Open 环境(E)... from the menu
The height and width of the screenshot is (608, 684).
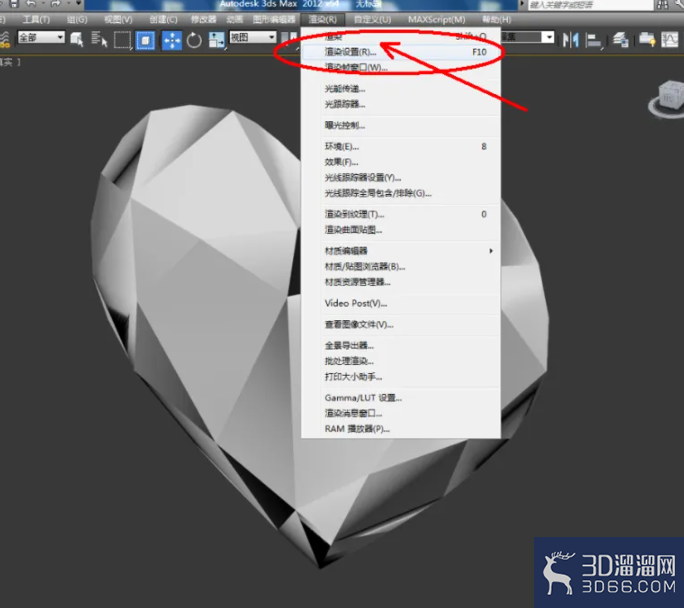coord(400,147)
